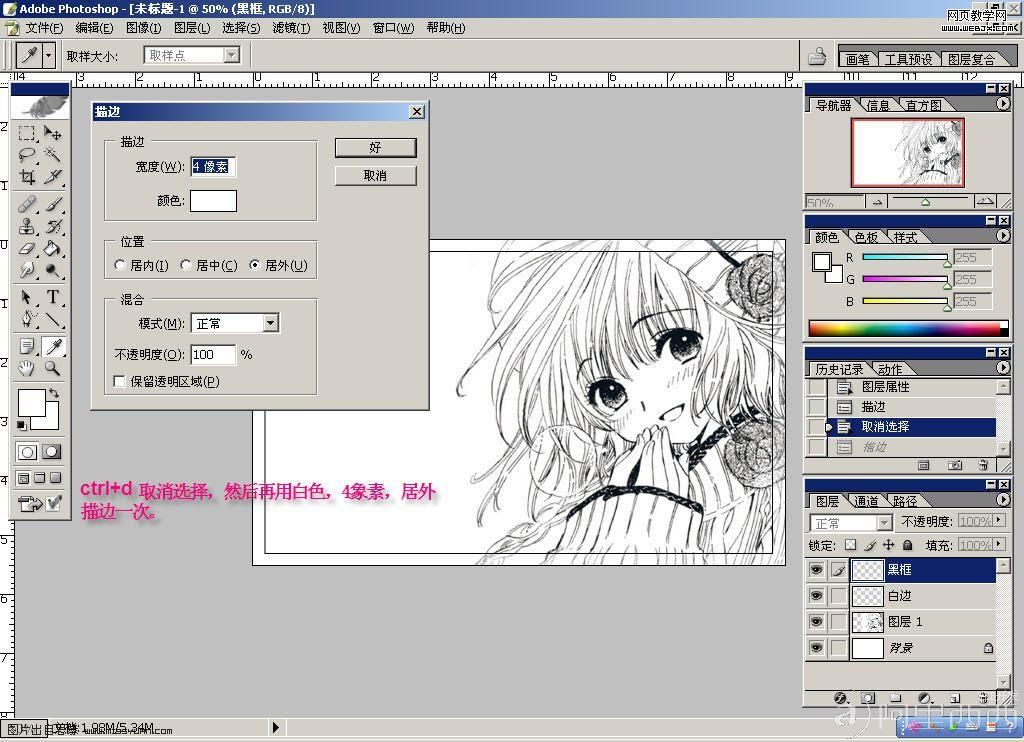1024x742 pixels.
Task: Reset to default black and white colors
Action: [x=22, y=425]
